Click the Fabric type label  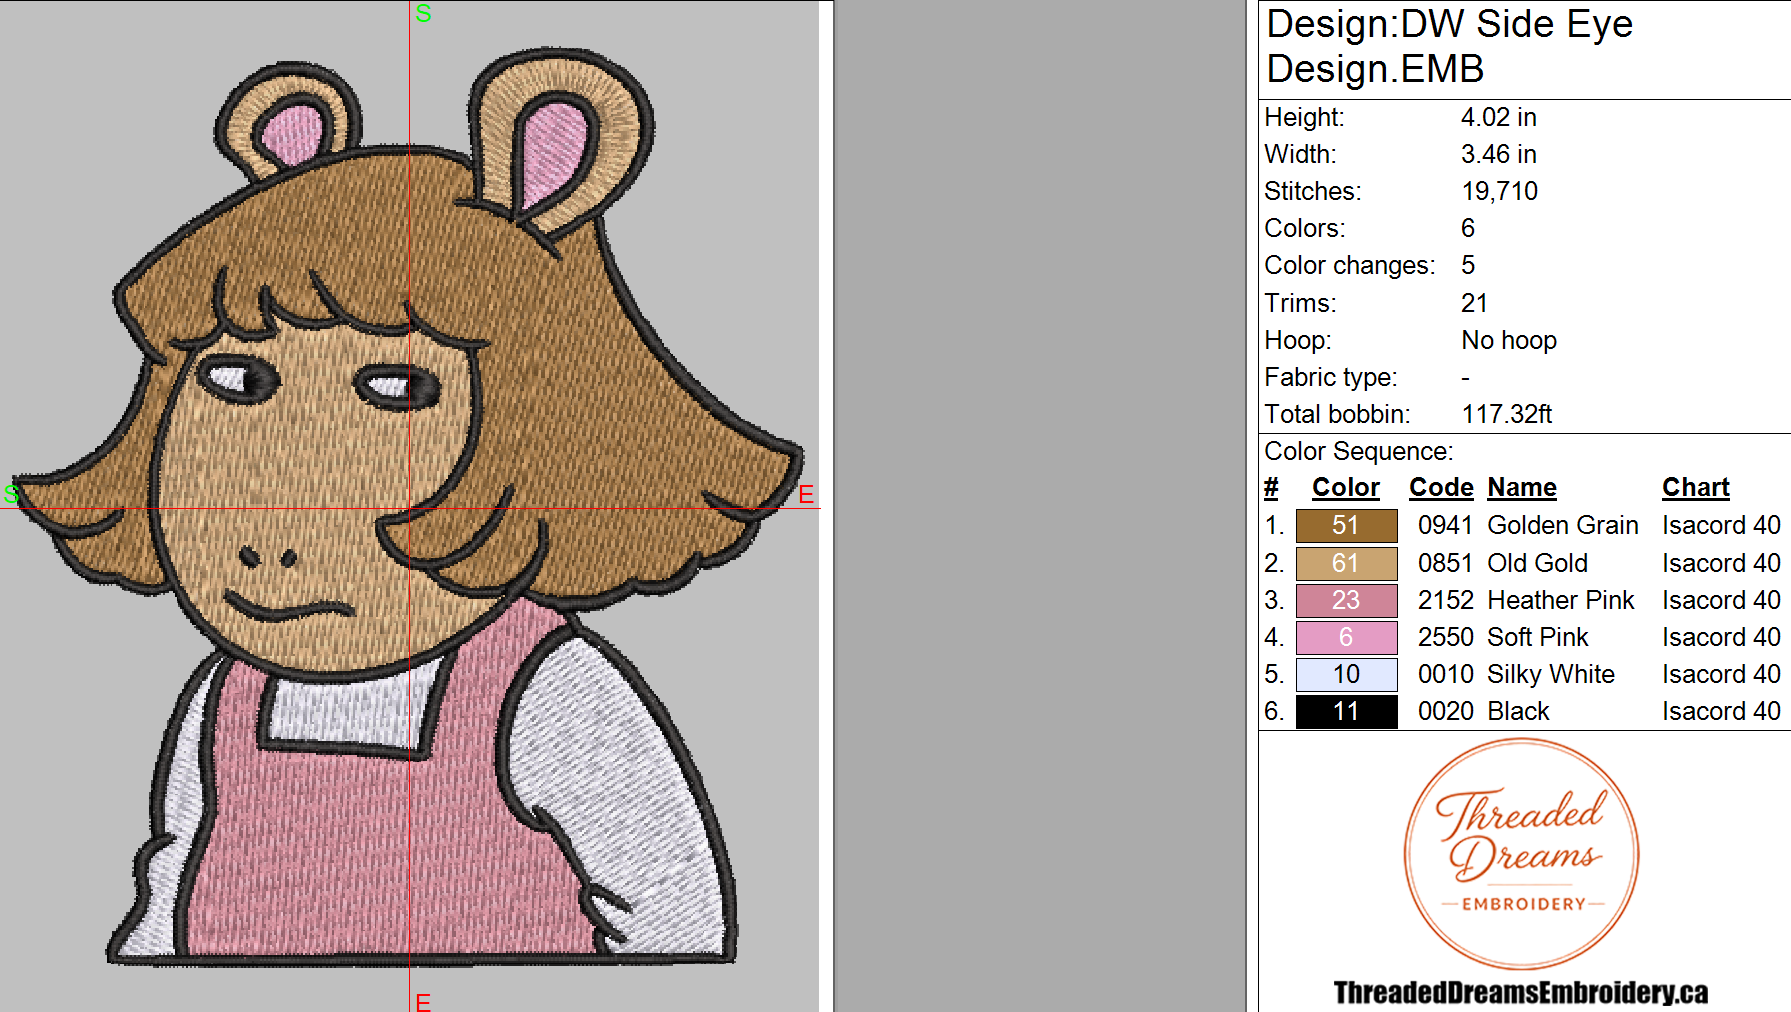[1330, 377]
